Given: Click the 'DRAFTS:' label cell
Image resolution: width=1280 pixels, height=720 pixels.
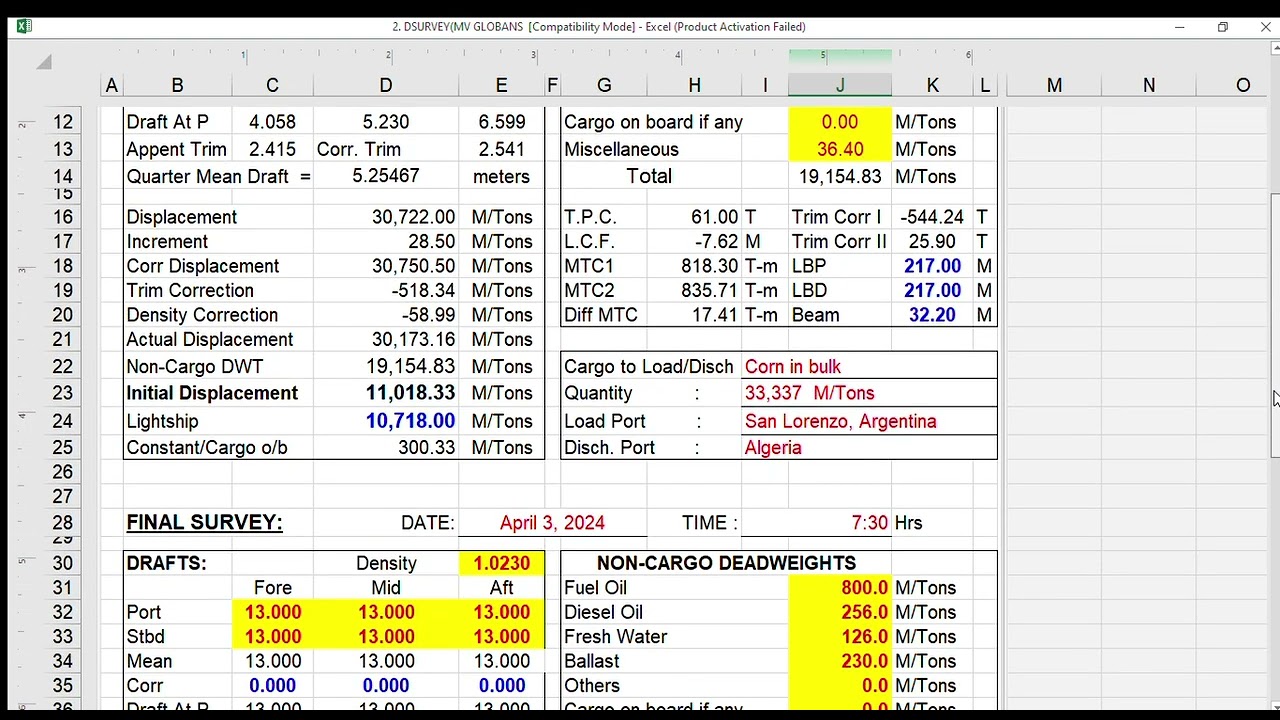Looking at the screenshot, I should point(166,563).
